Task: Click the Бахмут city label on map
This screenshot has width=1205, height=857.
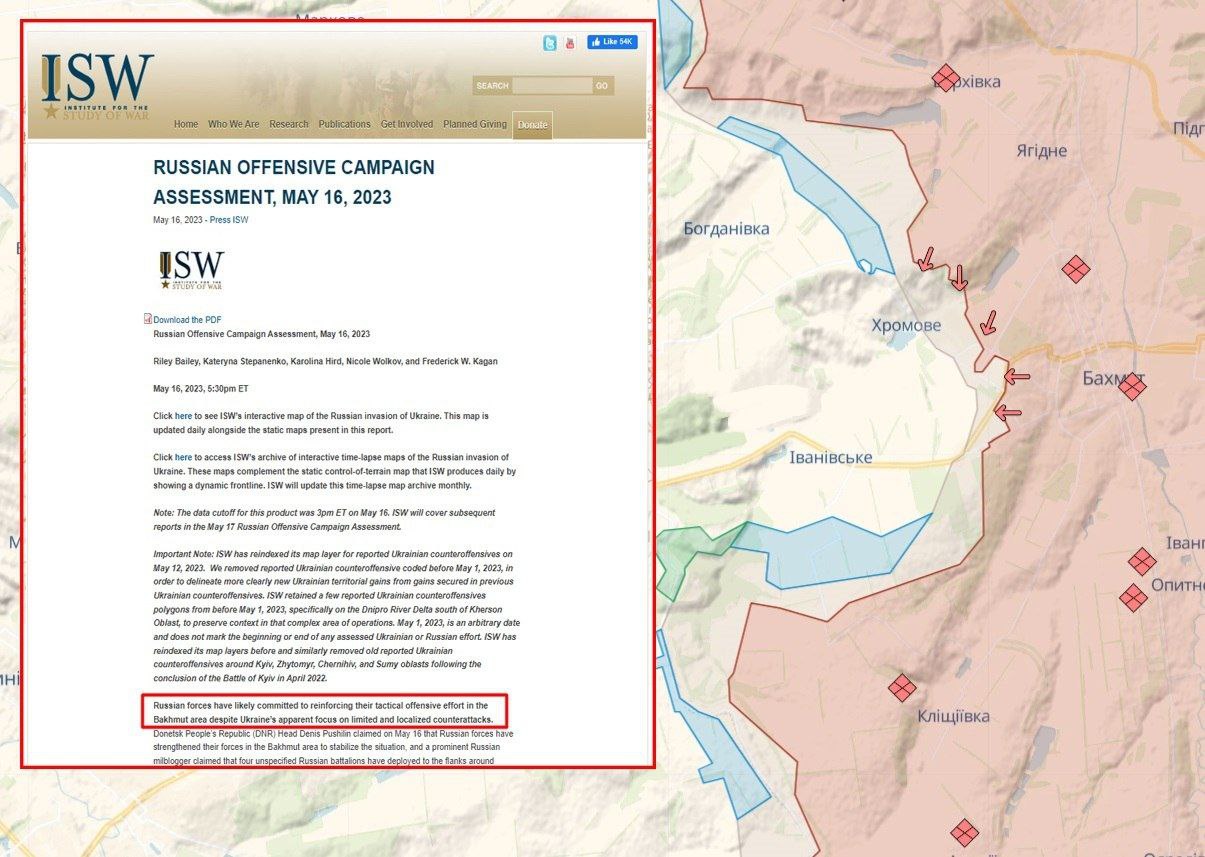Action: 1113,378
